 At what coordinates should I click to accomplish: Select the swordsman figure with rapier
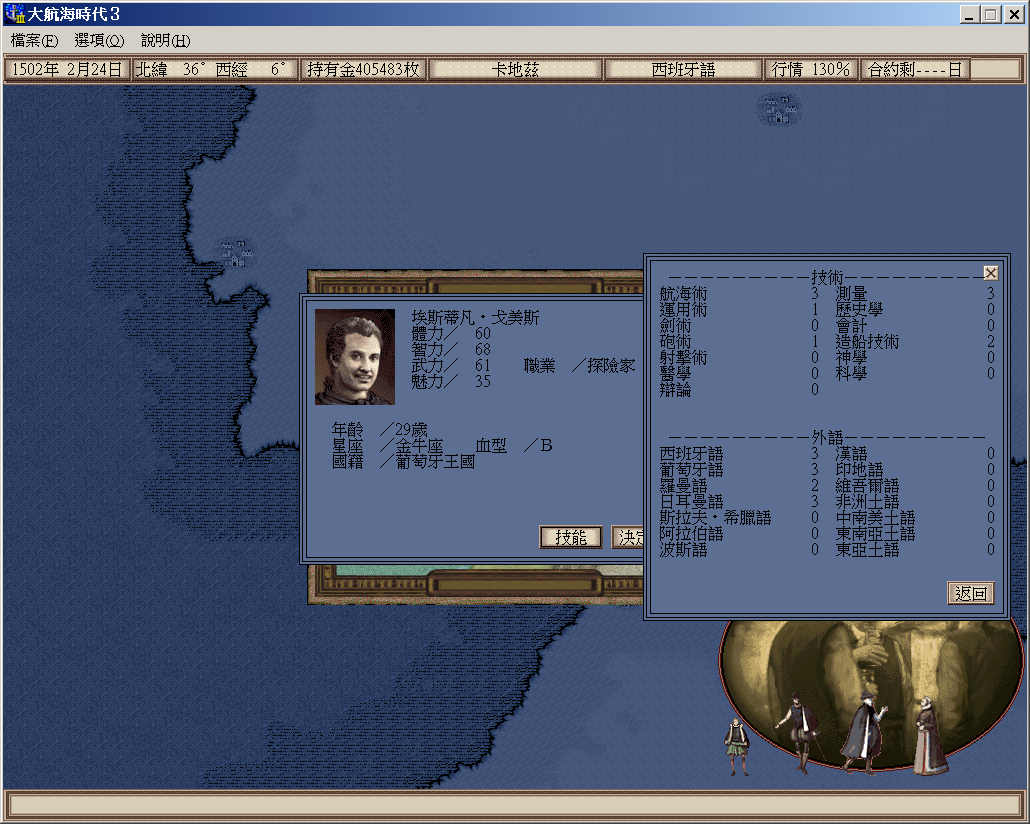[x=799, y=733]
